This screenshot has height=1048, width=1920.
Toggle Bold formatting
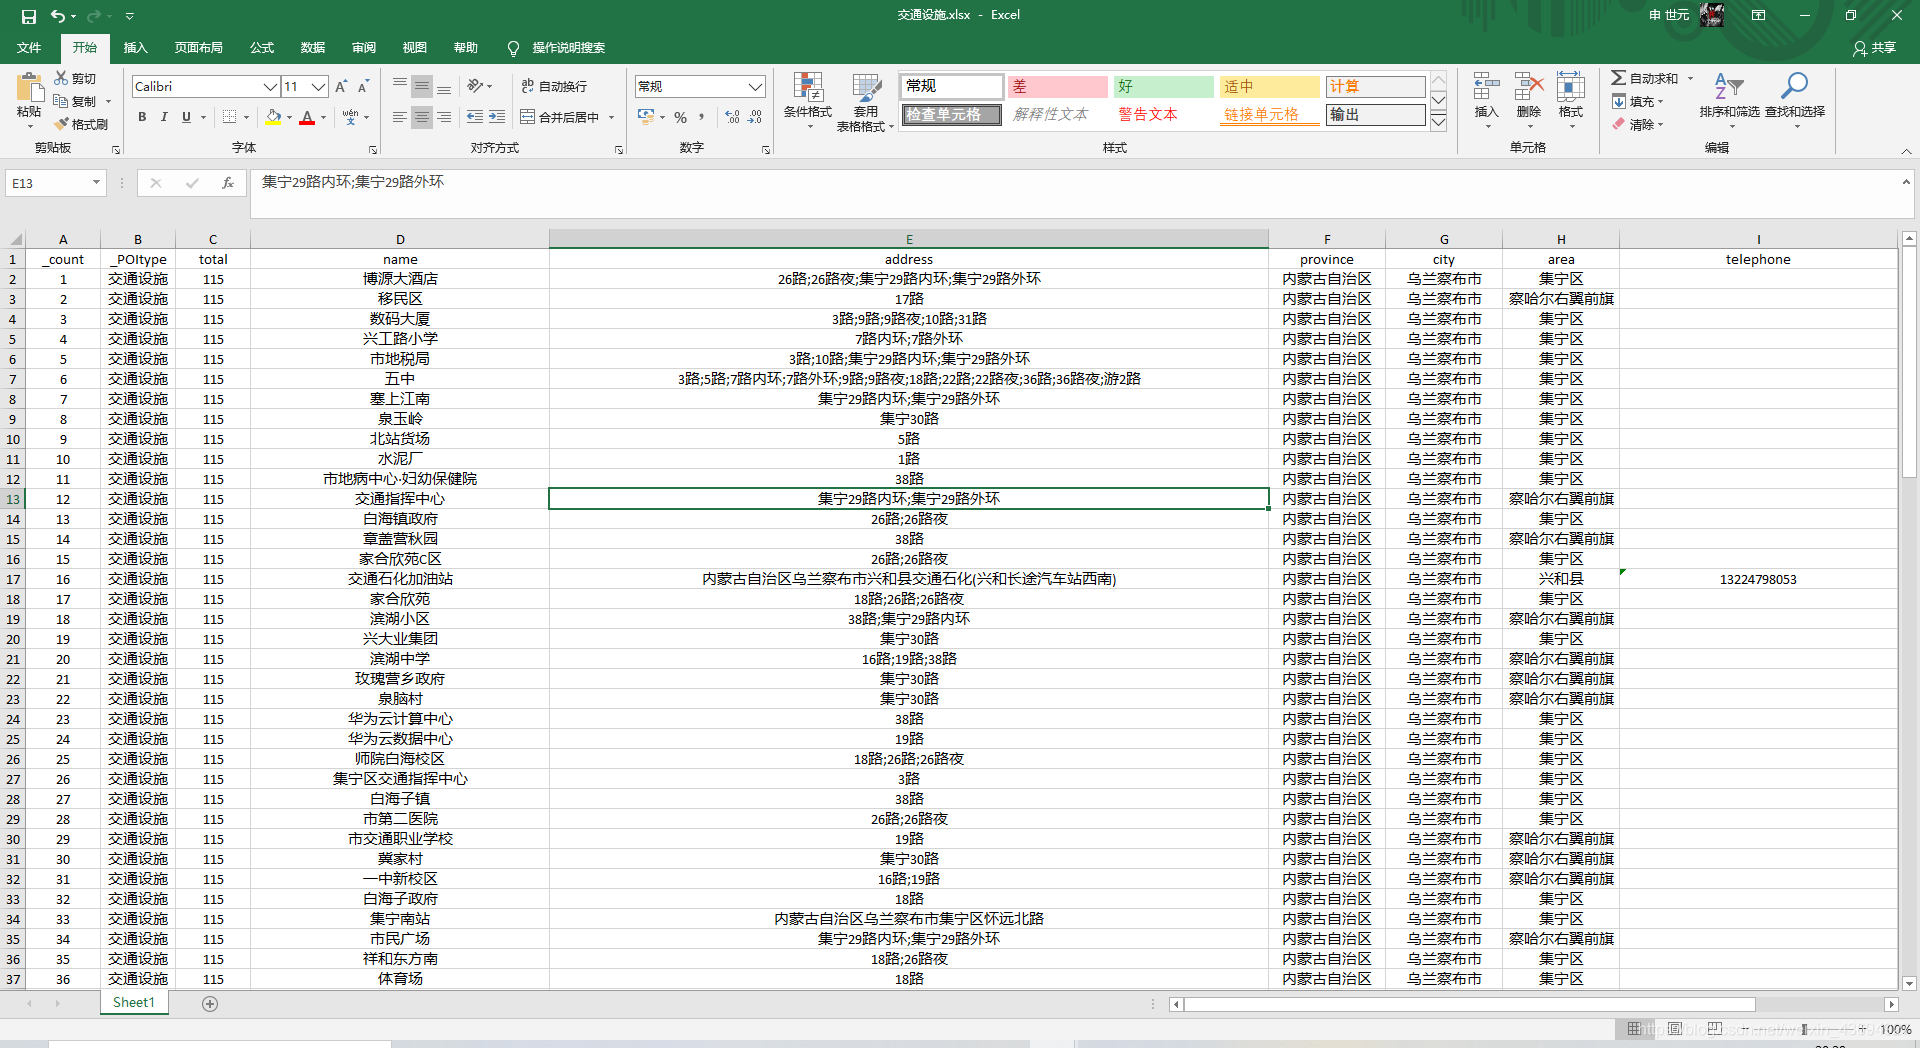coord(142,117)
